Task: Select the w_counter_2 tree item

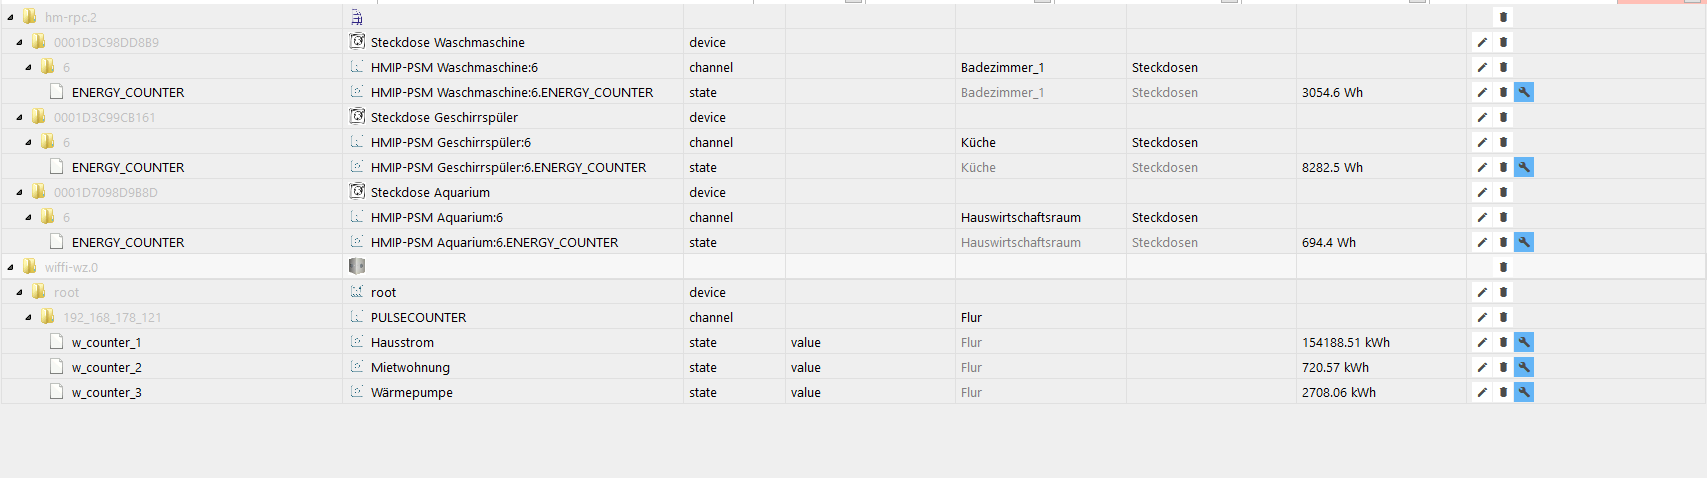Action: pyautogui.click(x=106, y=367)
